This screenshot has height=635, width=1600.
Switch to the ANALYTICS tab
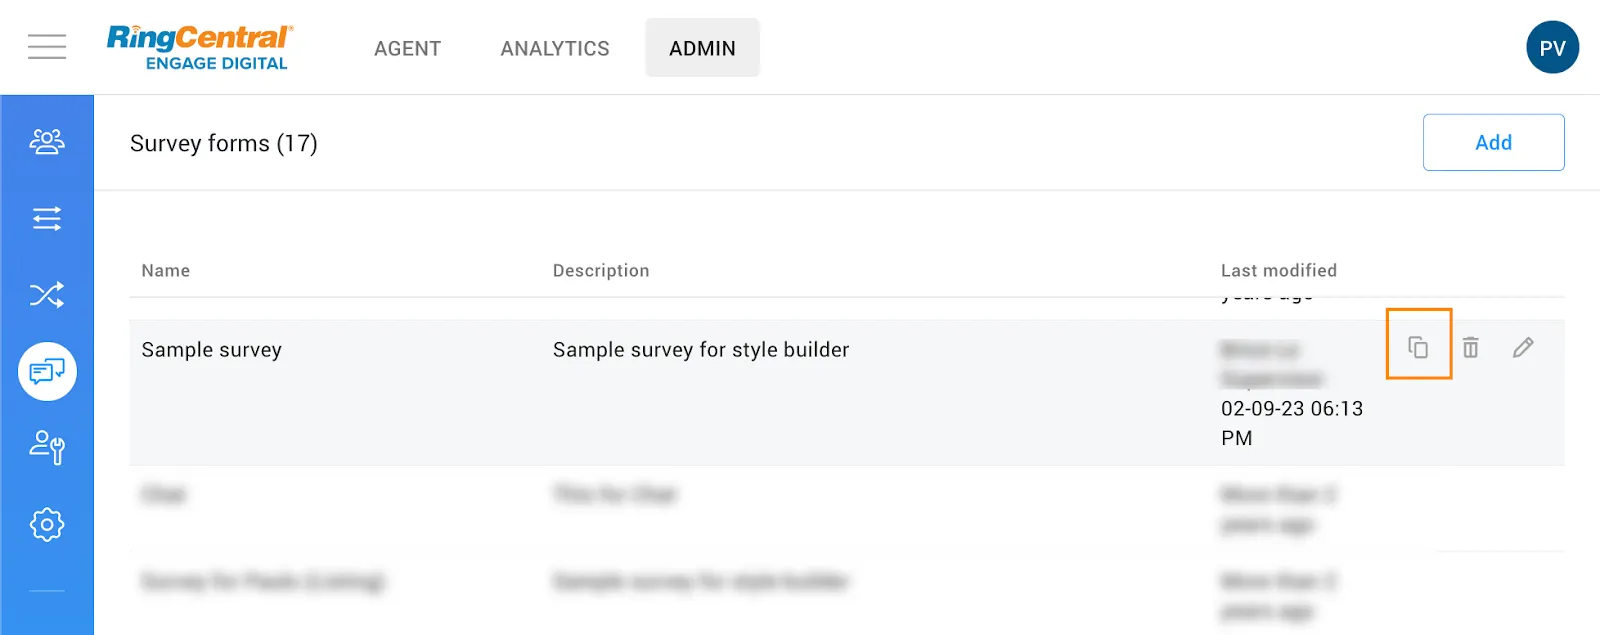(x=555, y=48)
